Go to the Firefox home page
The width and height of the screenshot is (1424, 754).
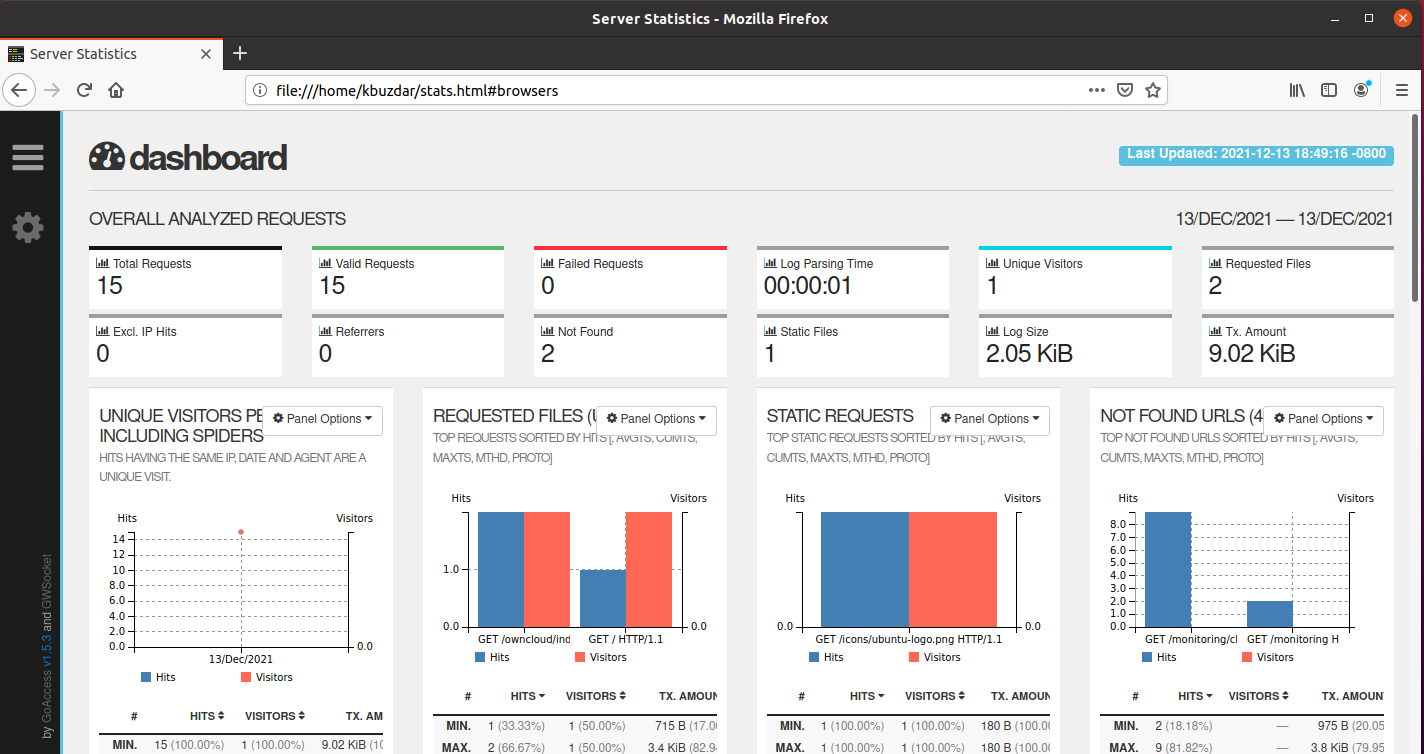[x=116, y=90]
